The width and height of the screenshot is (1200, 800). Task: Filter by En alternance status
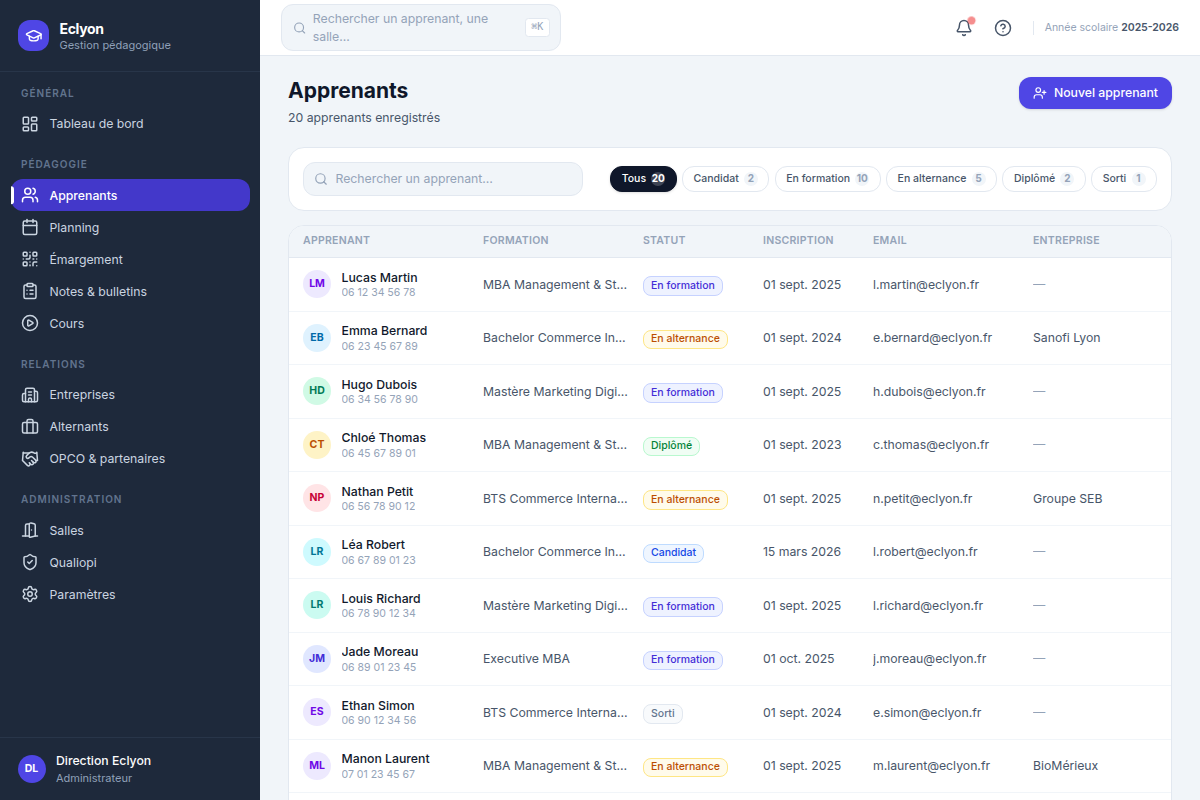click(x=941, y=179)
